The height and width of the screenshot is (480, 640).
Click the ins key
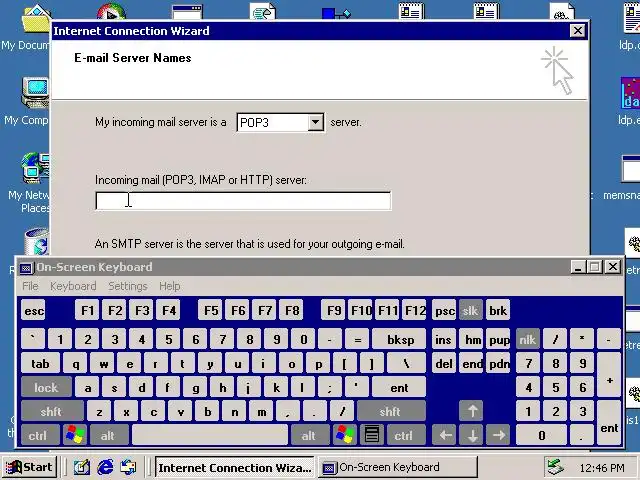(x=444, y=339)
